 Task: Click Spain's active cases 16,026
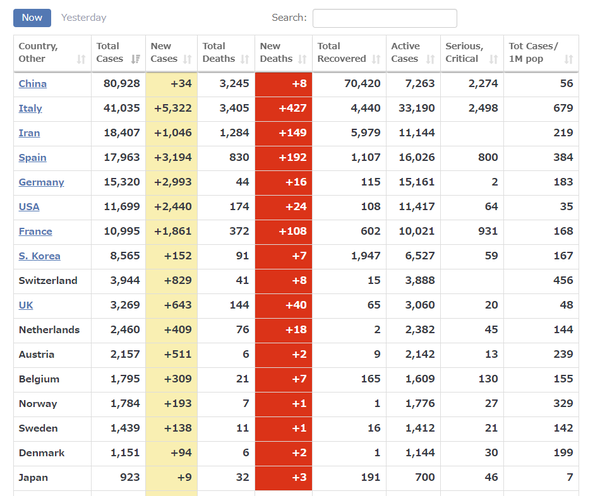click(x=417, y=158)
